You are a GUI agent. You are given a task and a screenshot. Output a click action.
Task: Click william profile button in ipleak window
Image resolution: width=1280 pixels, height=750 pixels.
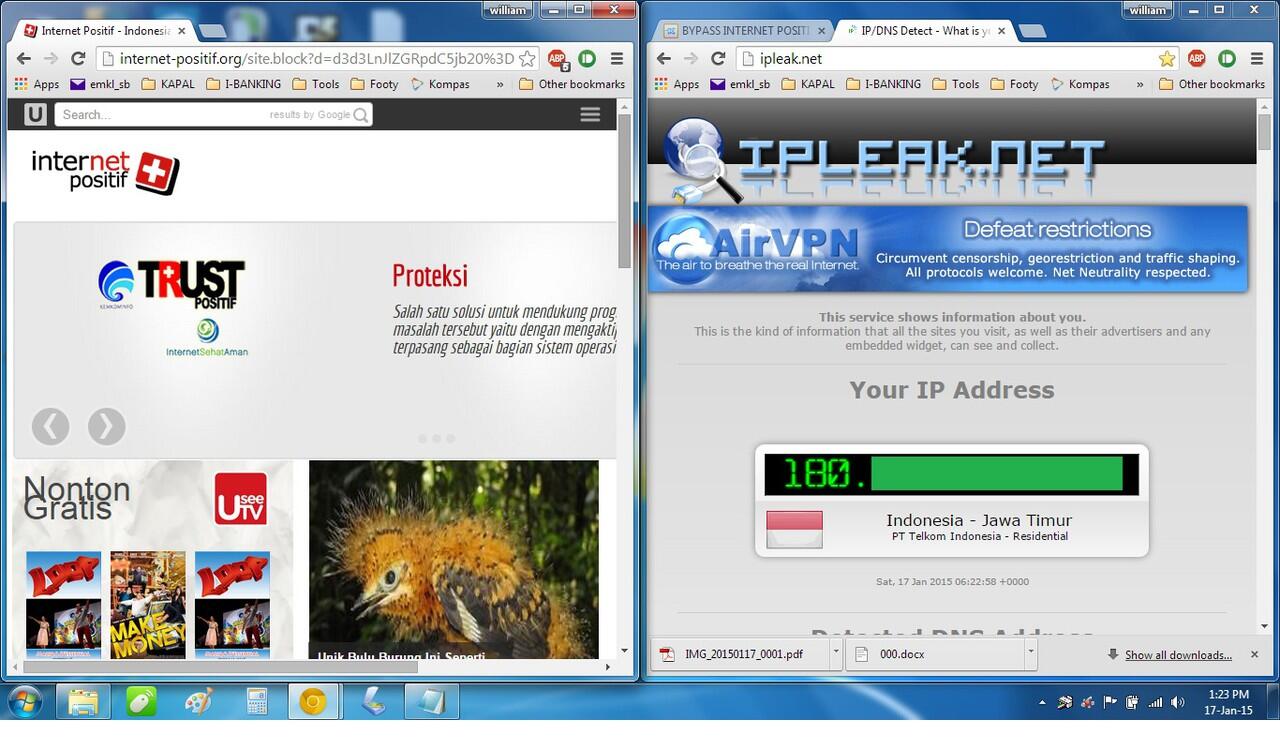click(1148, 10)
